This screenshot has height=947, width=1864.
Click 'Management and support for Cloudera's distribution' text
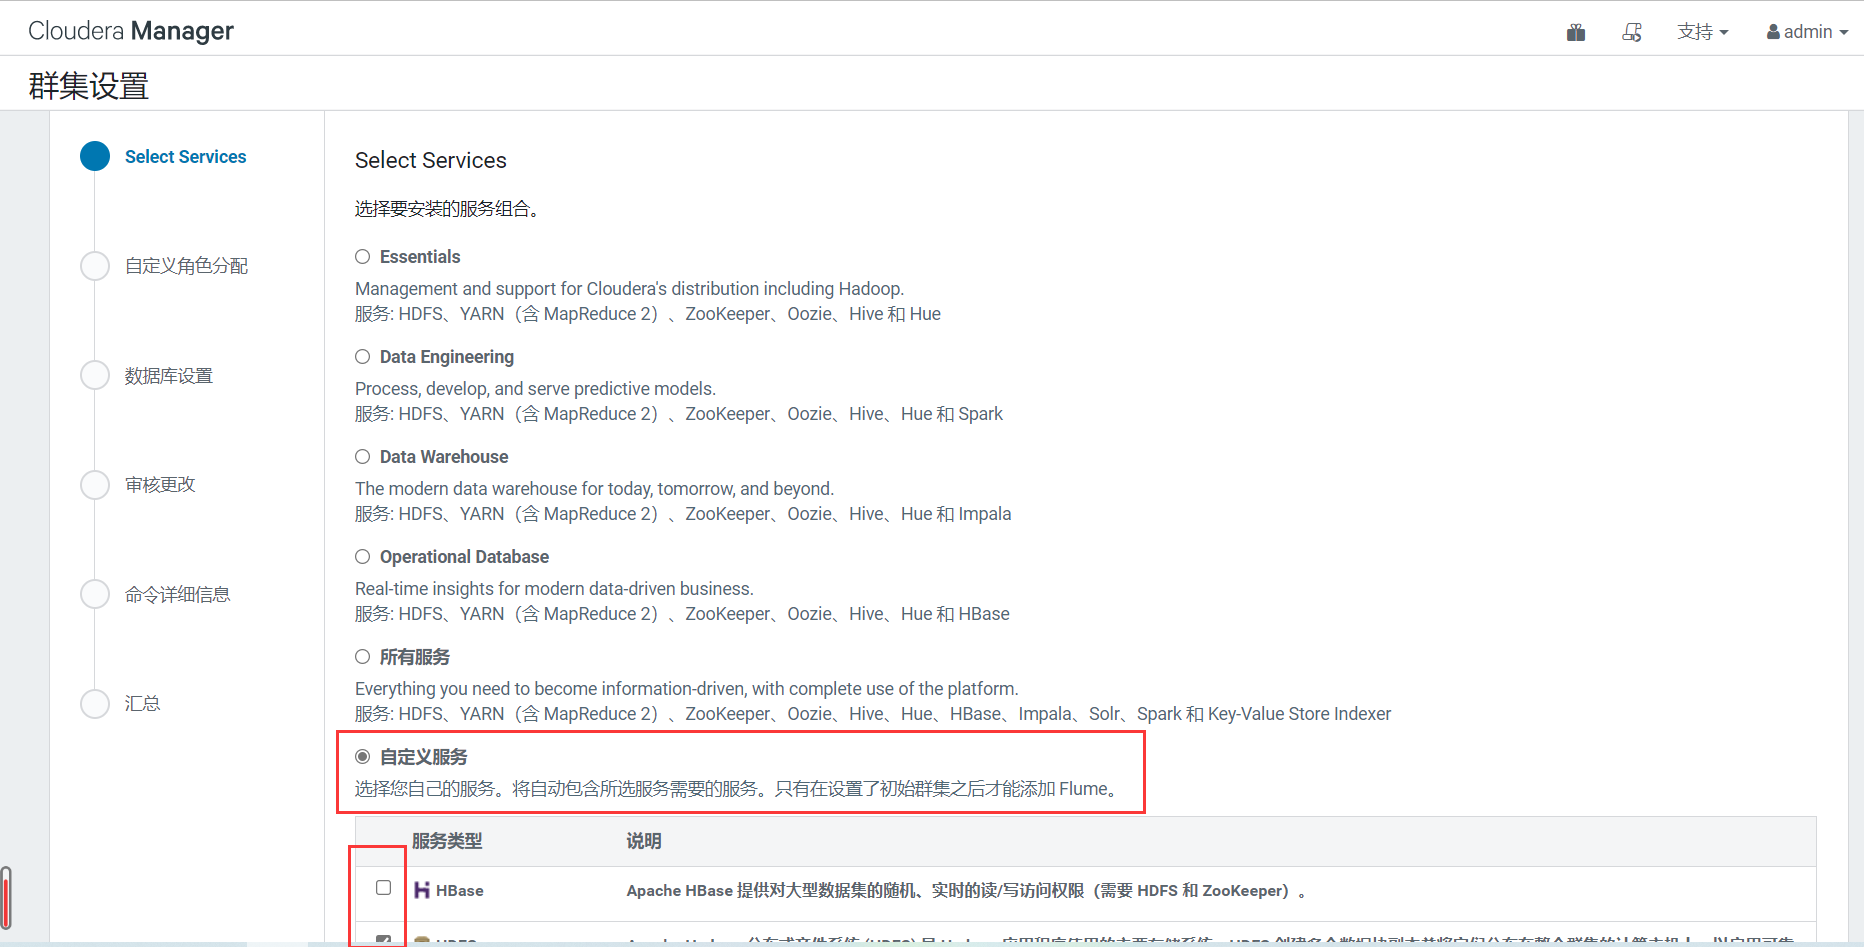click(630, 289)
